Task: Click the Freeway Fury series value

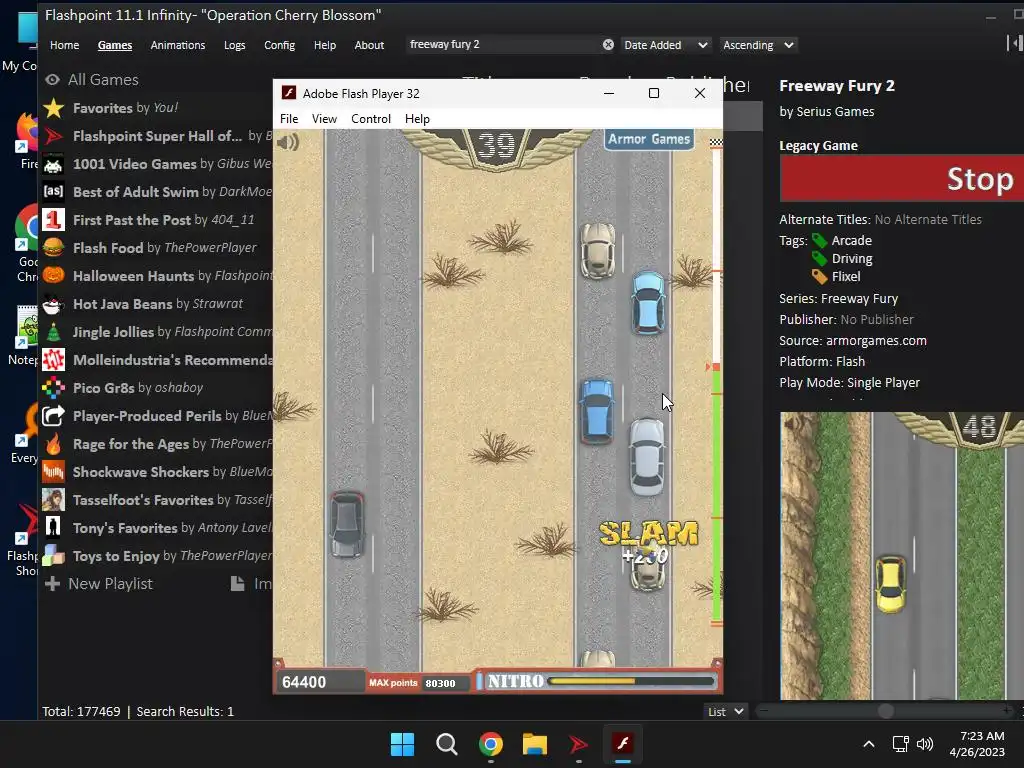Action: coord(859,298)
